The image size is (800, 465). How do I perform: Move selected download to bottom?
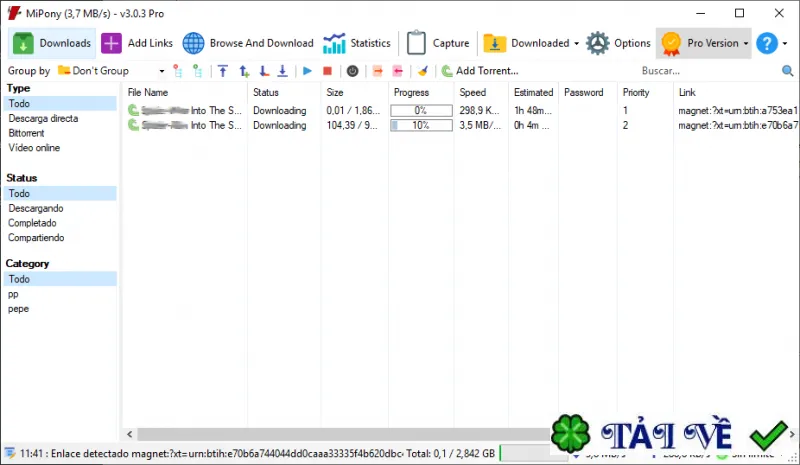(x=283, y=71)
